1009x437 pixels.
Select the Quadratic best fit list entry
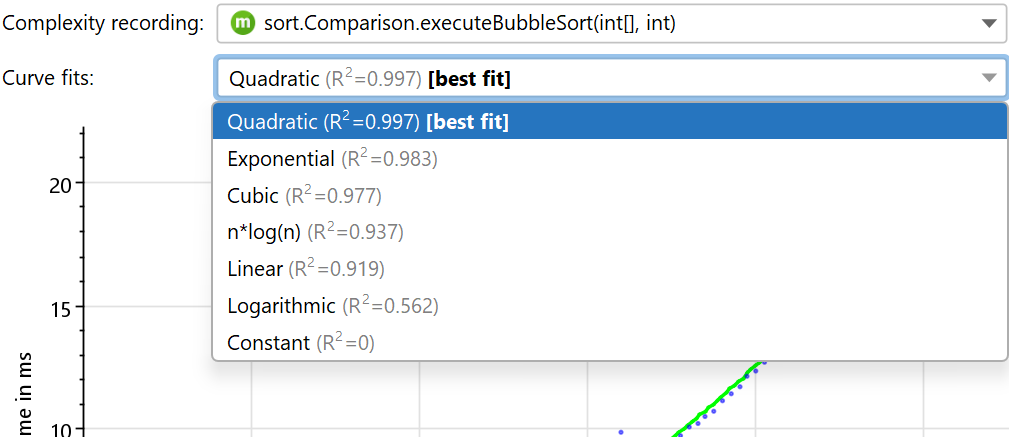click(368, 122)
